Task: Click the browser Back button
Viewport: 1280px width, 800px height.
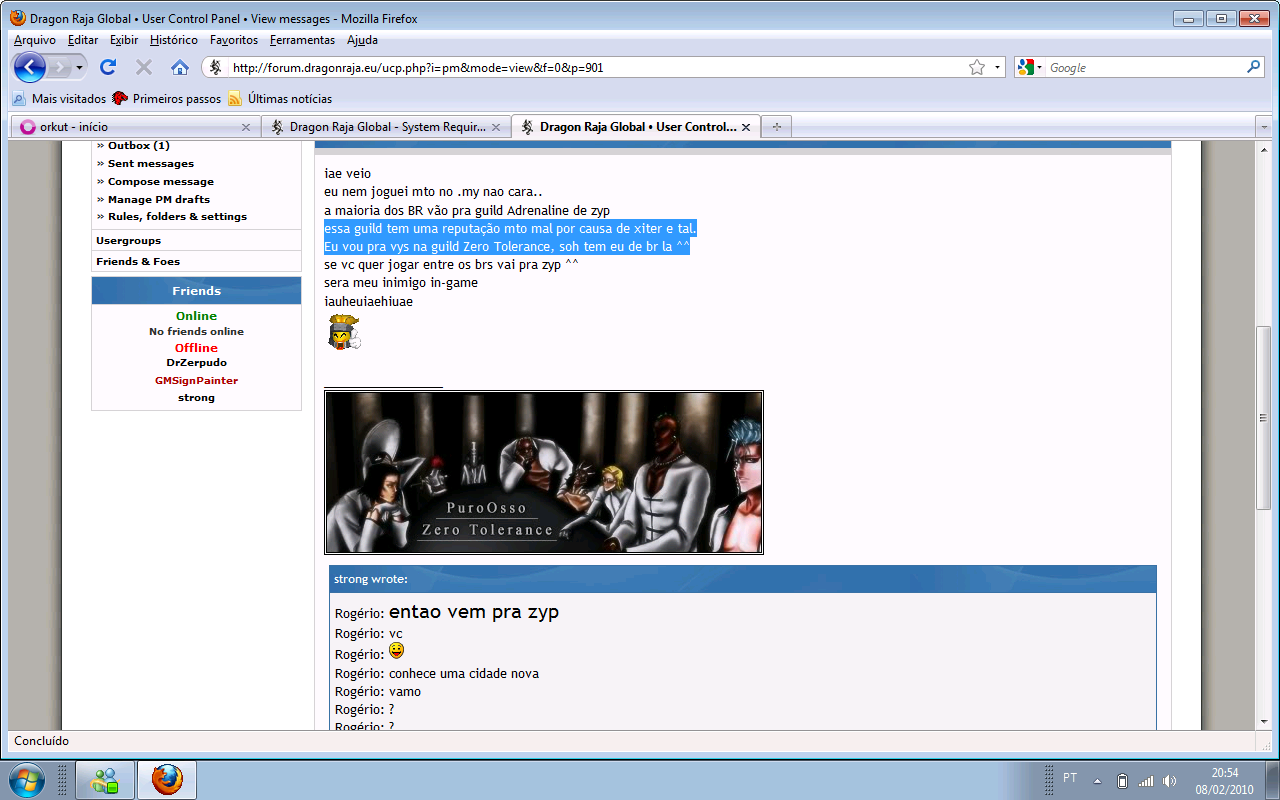Action: point(29,67)
